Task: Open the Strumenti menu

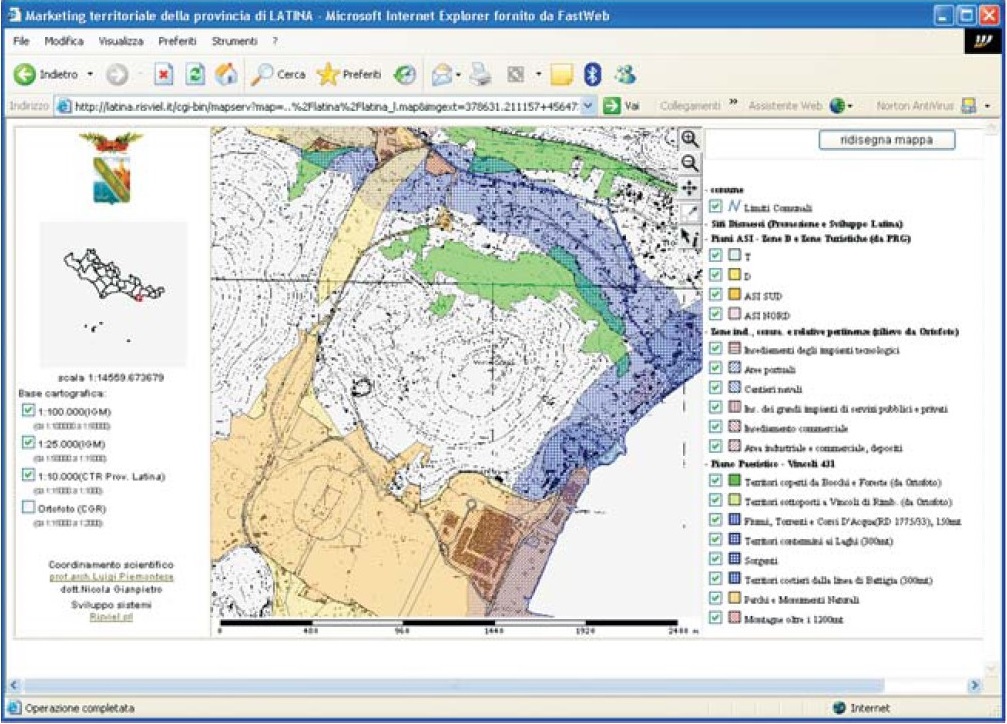Action: point(234,42)
